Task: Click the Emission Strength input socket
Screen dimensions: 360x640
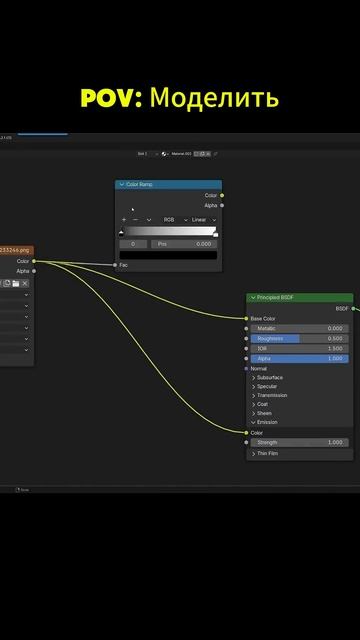Action: pos(246,442)
